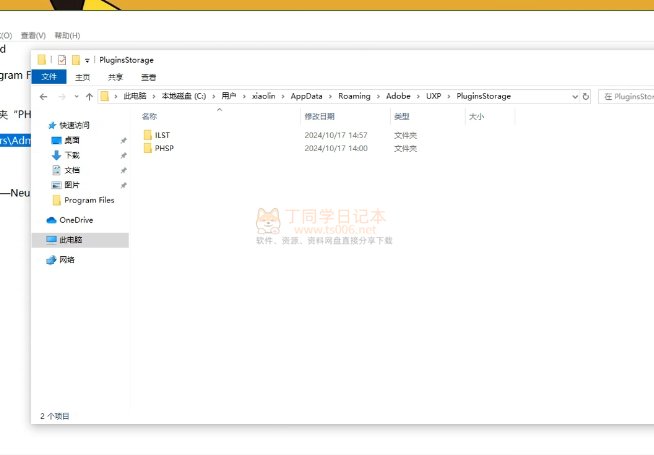Viewport: 654px width, 455px height.
Task: Sort by 类型 column header
Action: (x=402, y=116)
